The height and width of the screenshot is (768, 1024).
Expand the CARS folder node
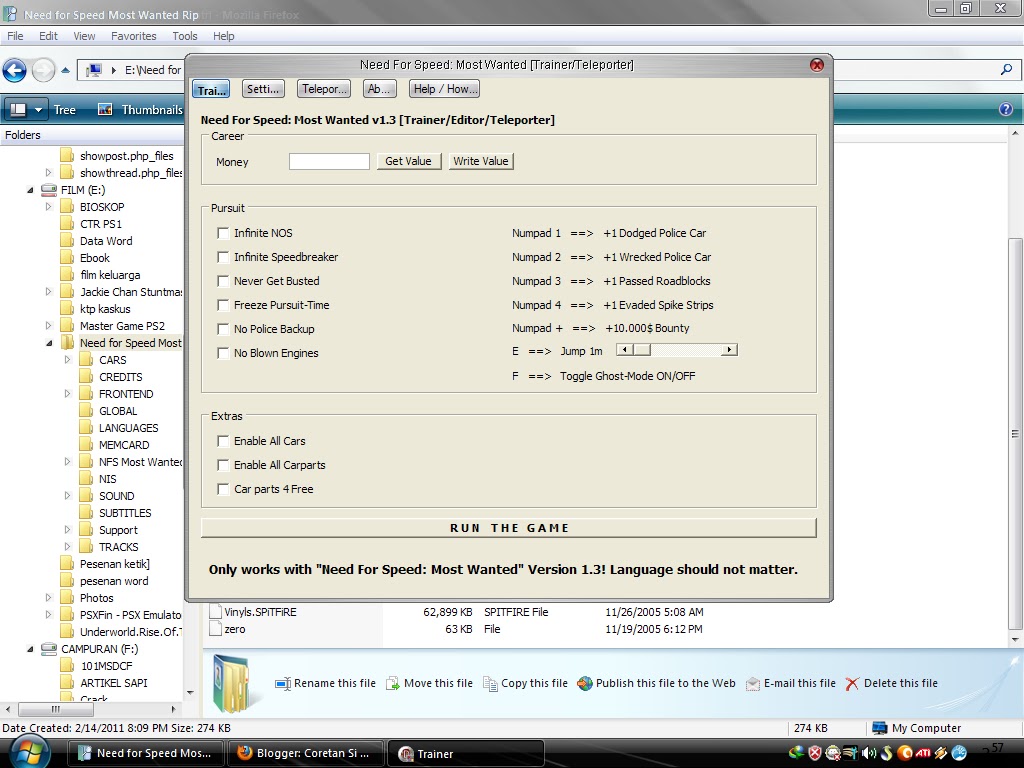67,360
